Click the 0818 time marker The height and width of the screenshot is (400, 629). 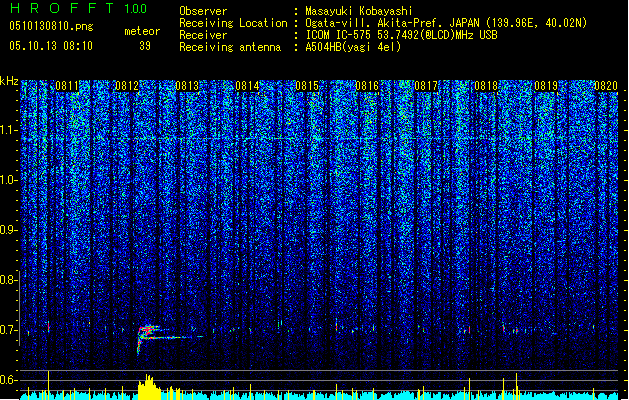point(486,86)
